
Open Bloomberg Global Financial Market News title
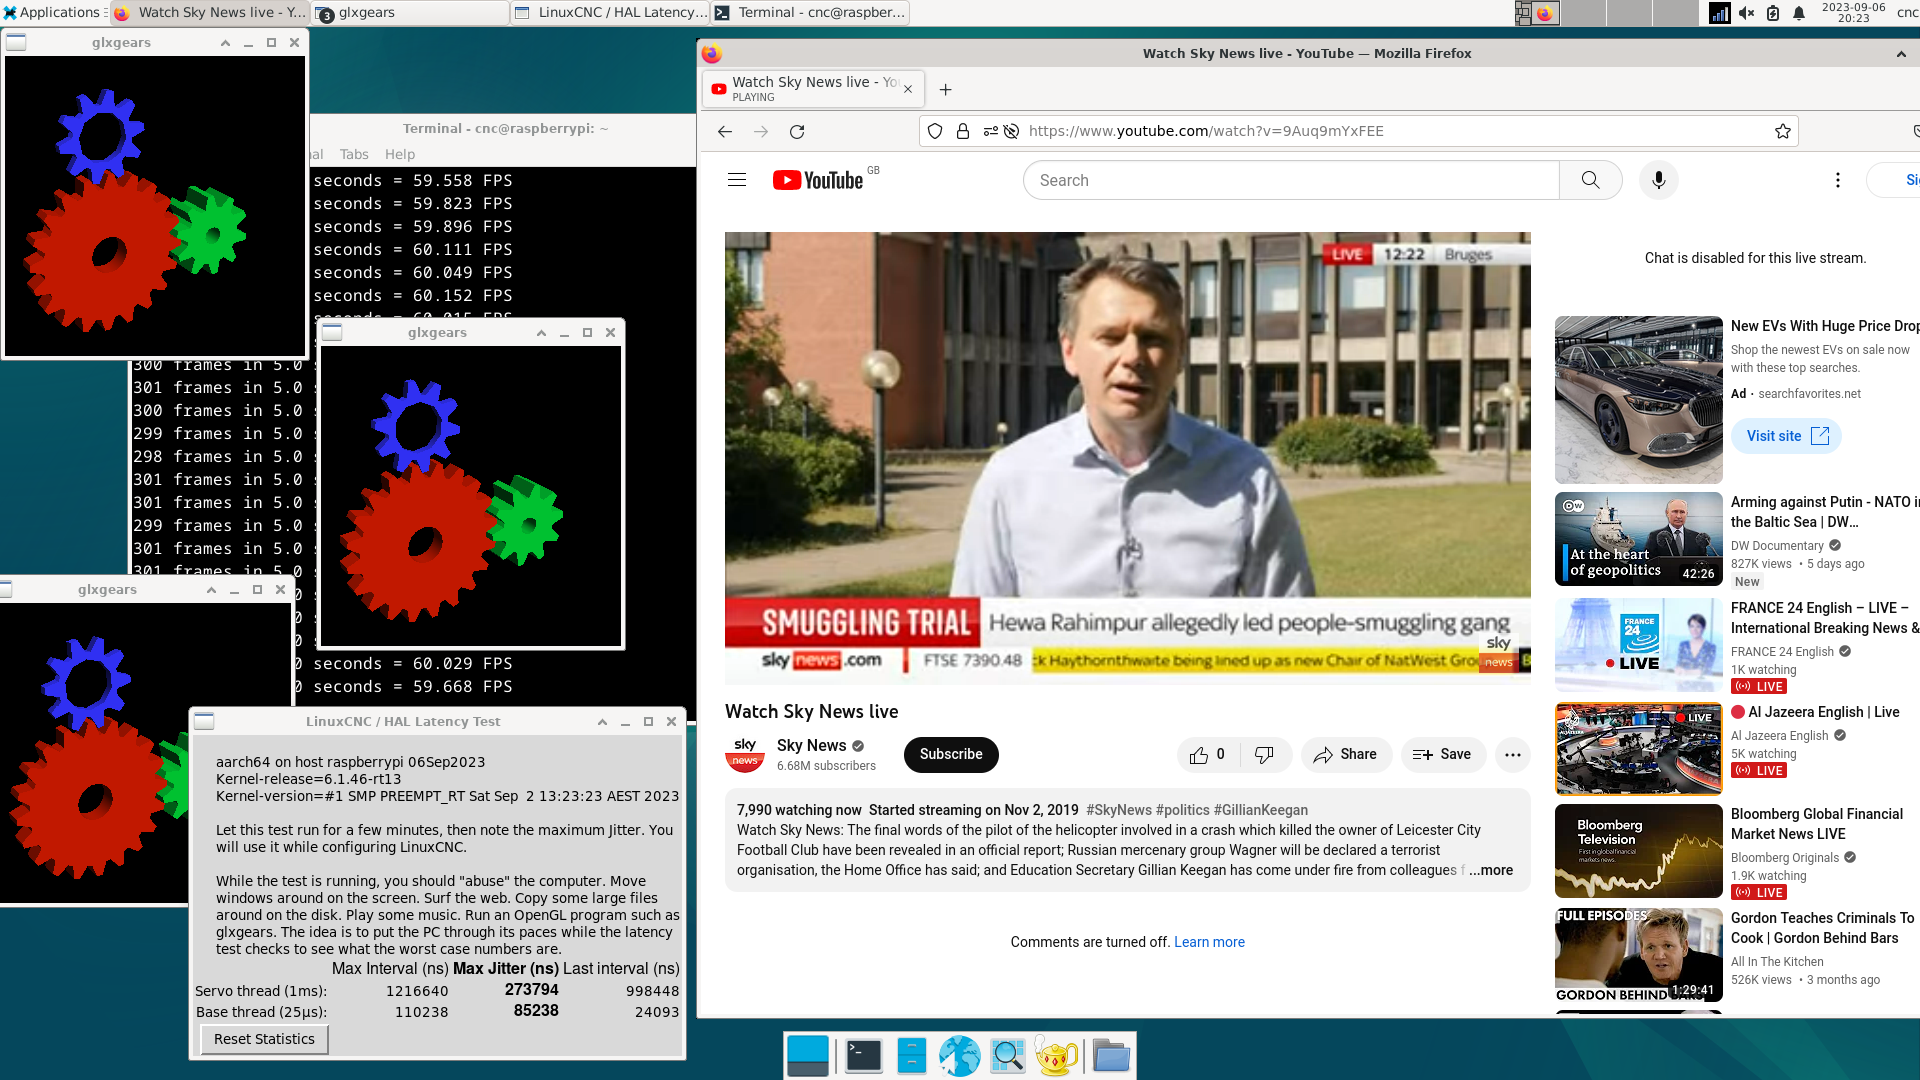click(x=1816, y=824)
